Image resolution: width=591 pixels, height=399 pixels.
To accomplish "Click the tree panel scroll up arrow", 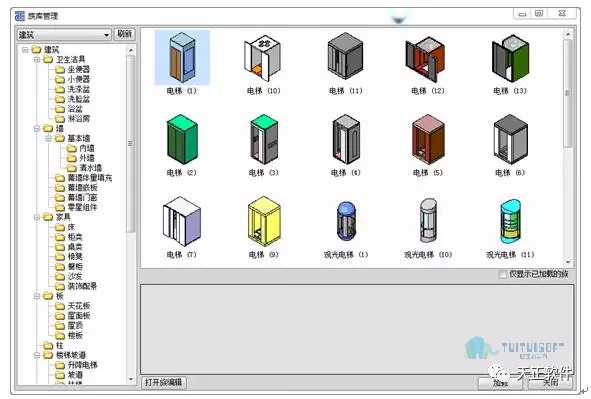I will coord(131,50).
